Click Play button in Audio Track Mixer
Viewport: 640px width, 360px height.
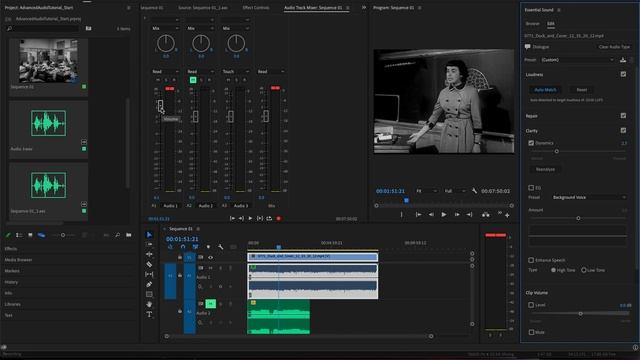[x=250, y=218]
